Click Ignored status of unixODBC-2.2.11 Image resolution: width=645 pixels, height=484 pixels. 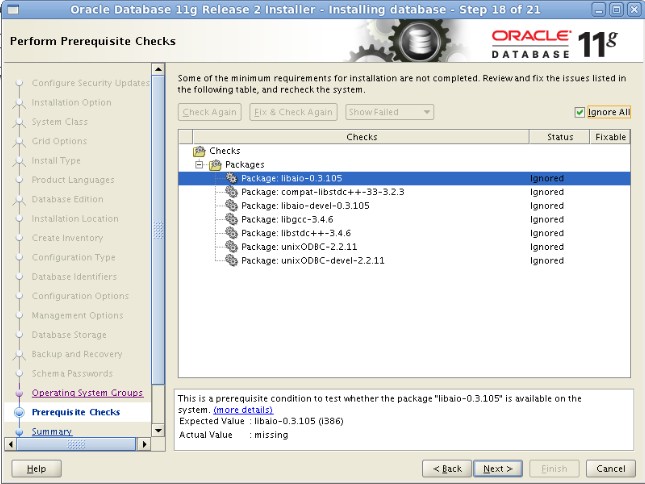coord(547,247)
